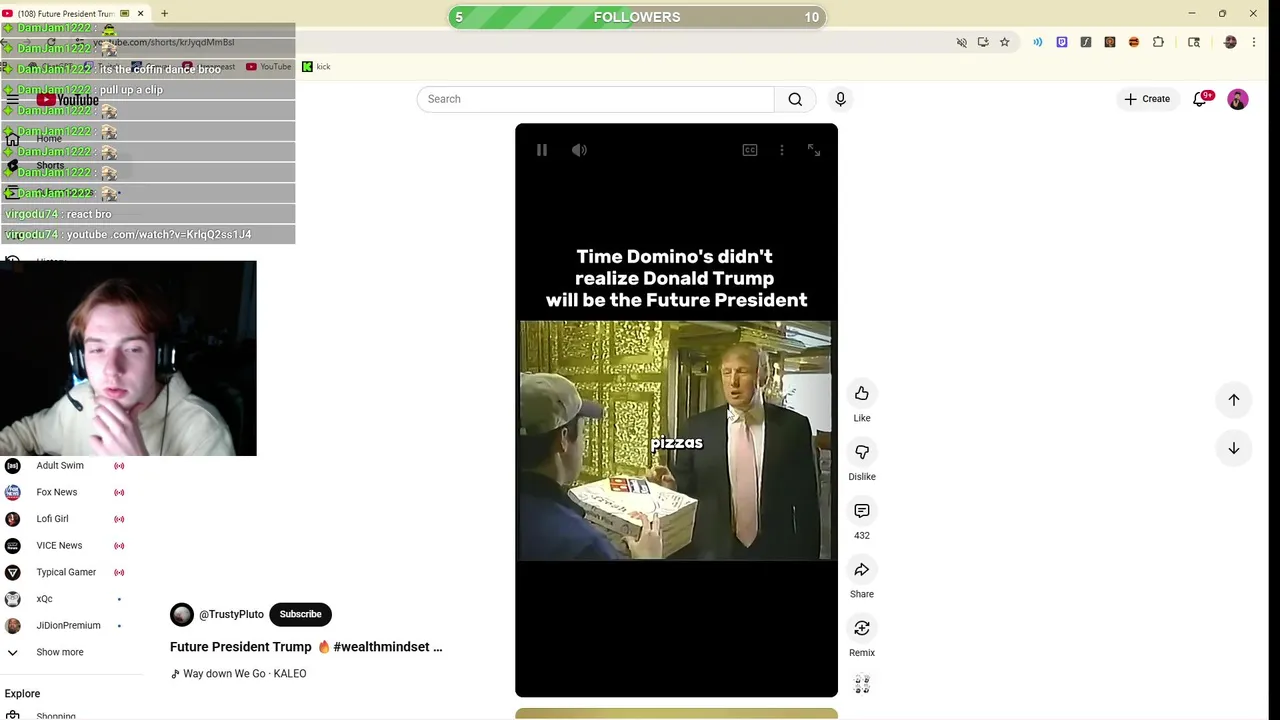Image resolution: width=1280 pixels, height=720 pixels.
Task: Close the Future President Trump tab
Action: point(140,14)
